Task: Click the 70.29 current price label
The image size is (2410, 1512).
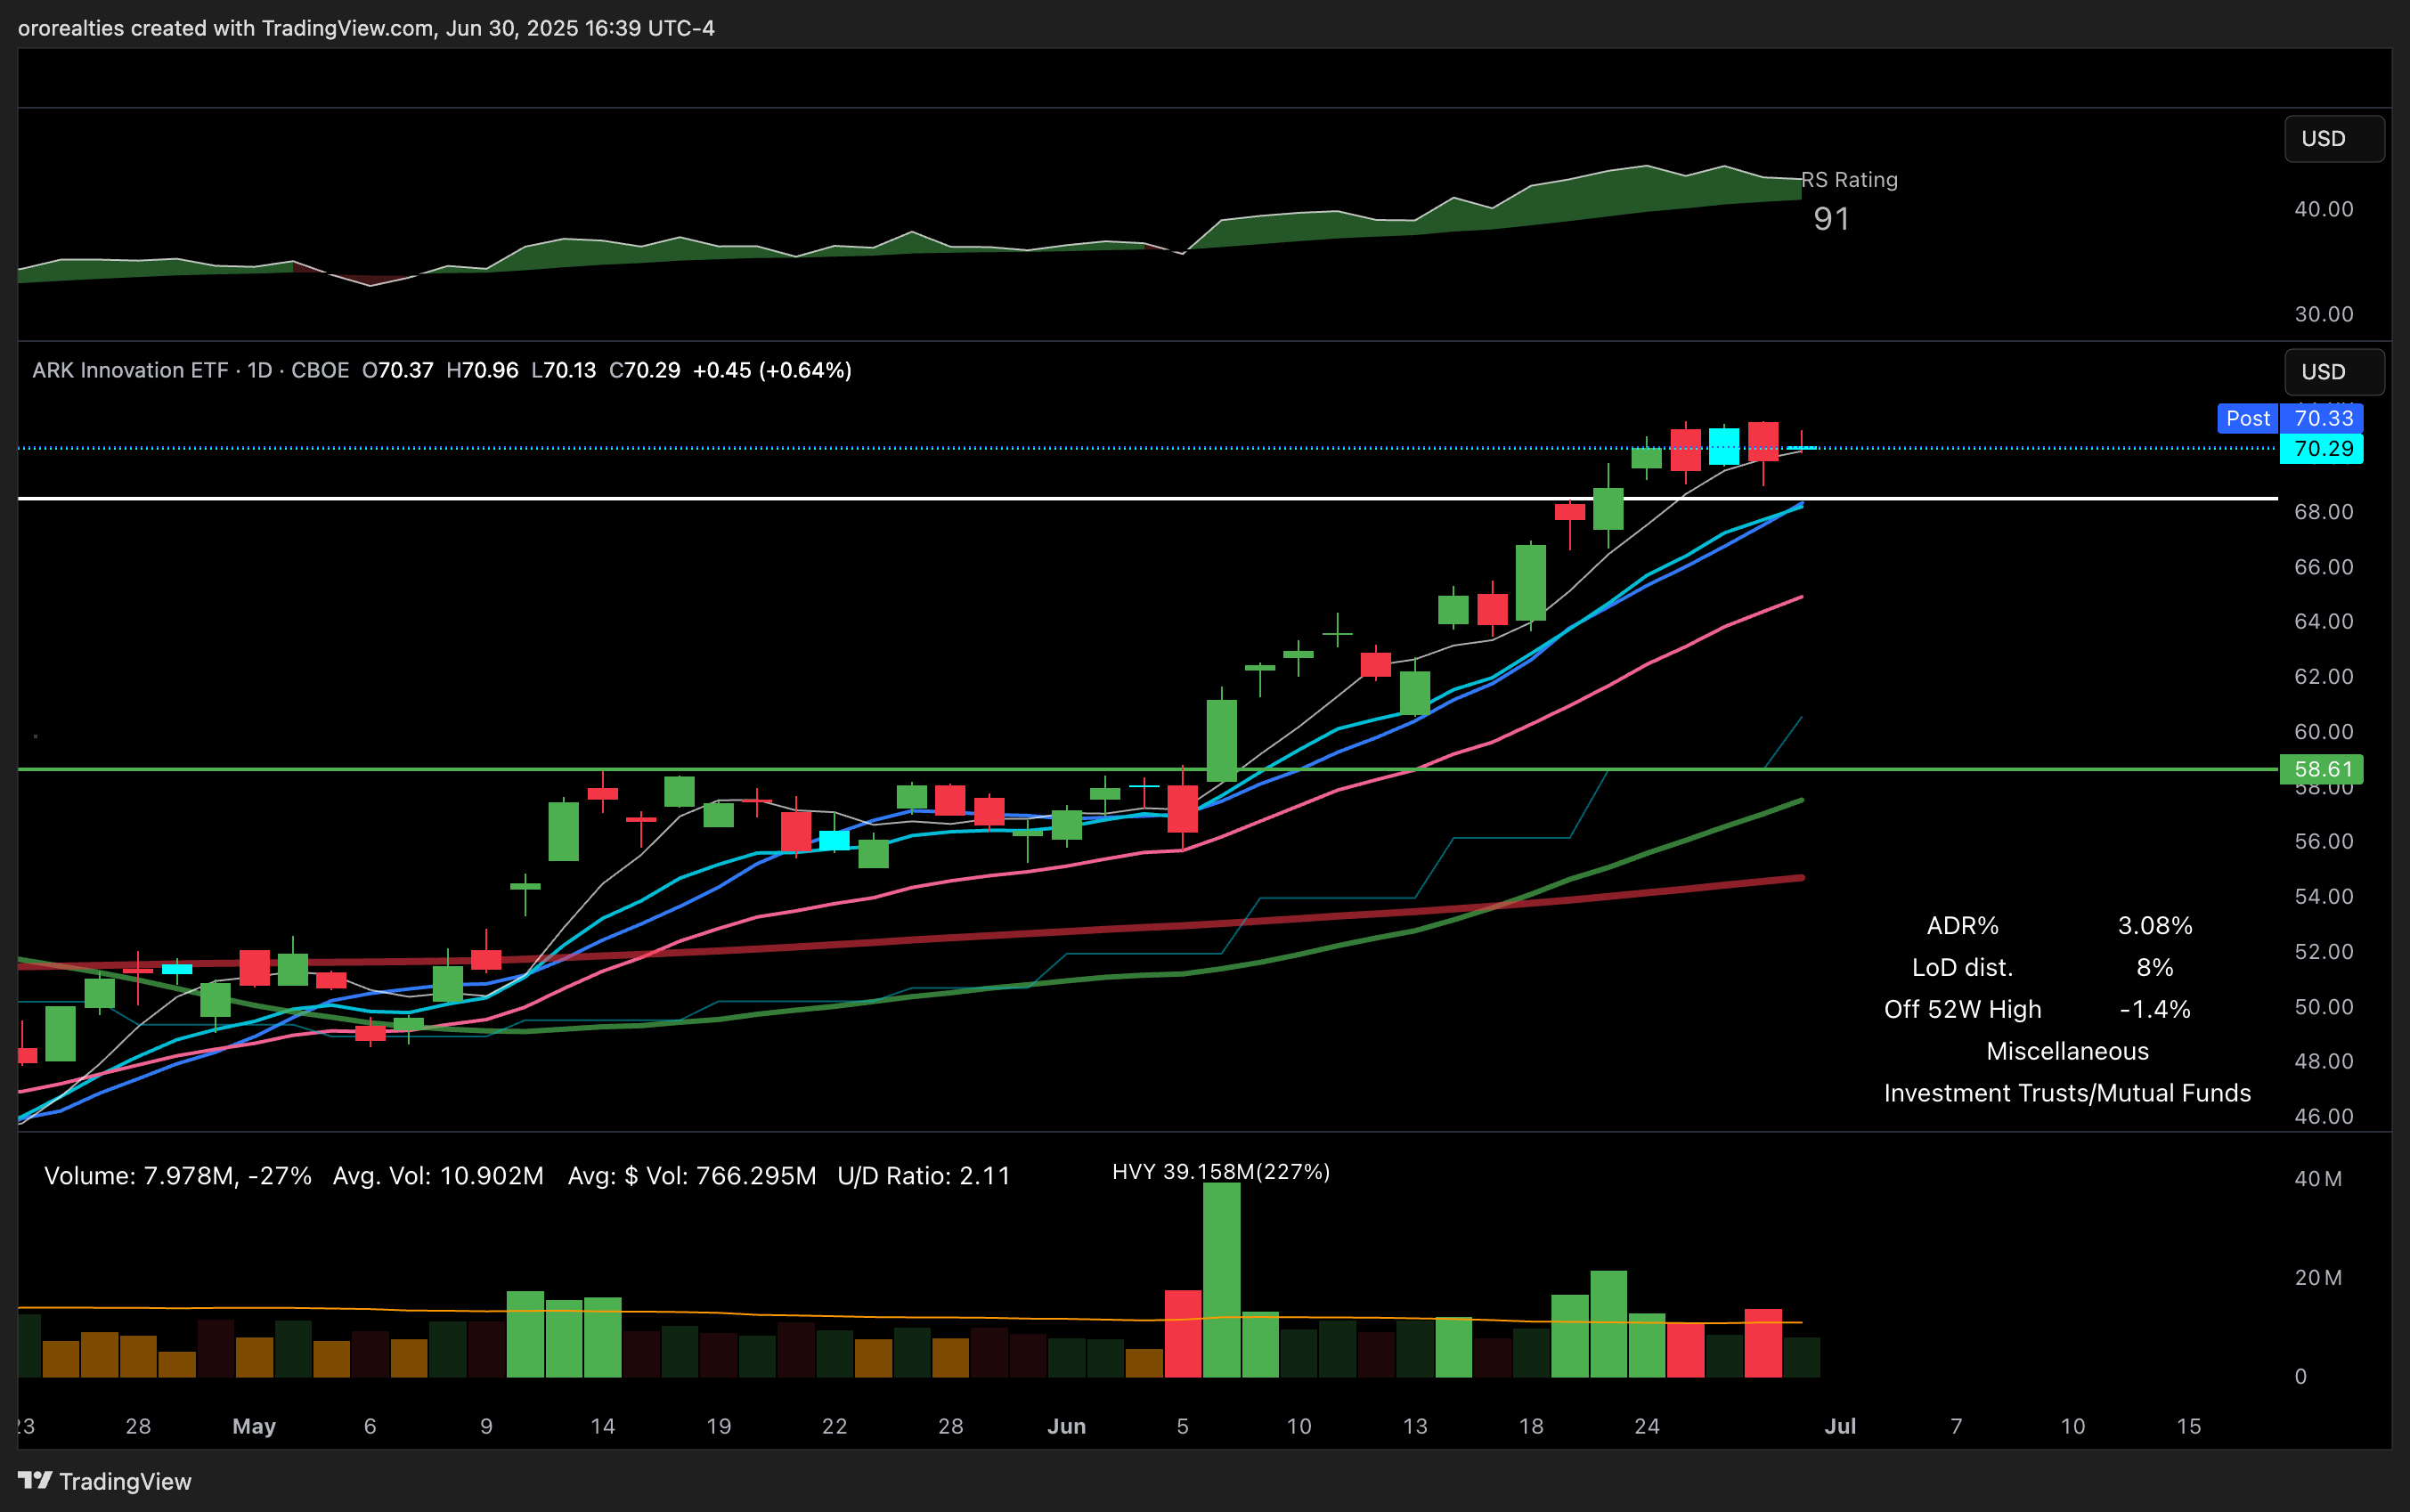Action: 2322,449
